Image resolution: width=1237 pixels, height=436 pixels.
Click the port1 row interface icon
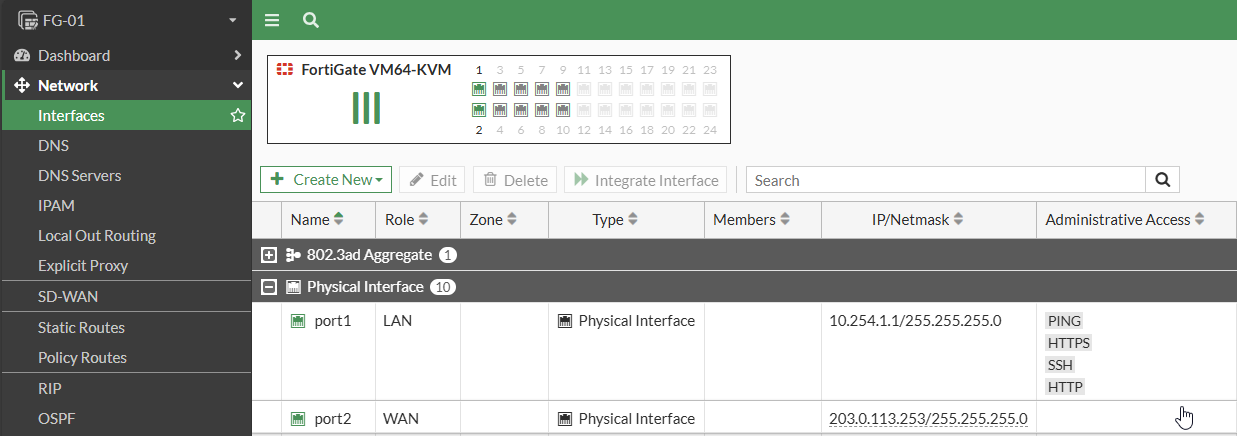coord(298,321)
